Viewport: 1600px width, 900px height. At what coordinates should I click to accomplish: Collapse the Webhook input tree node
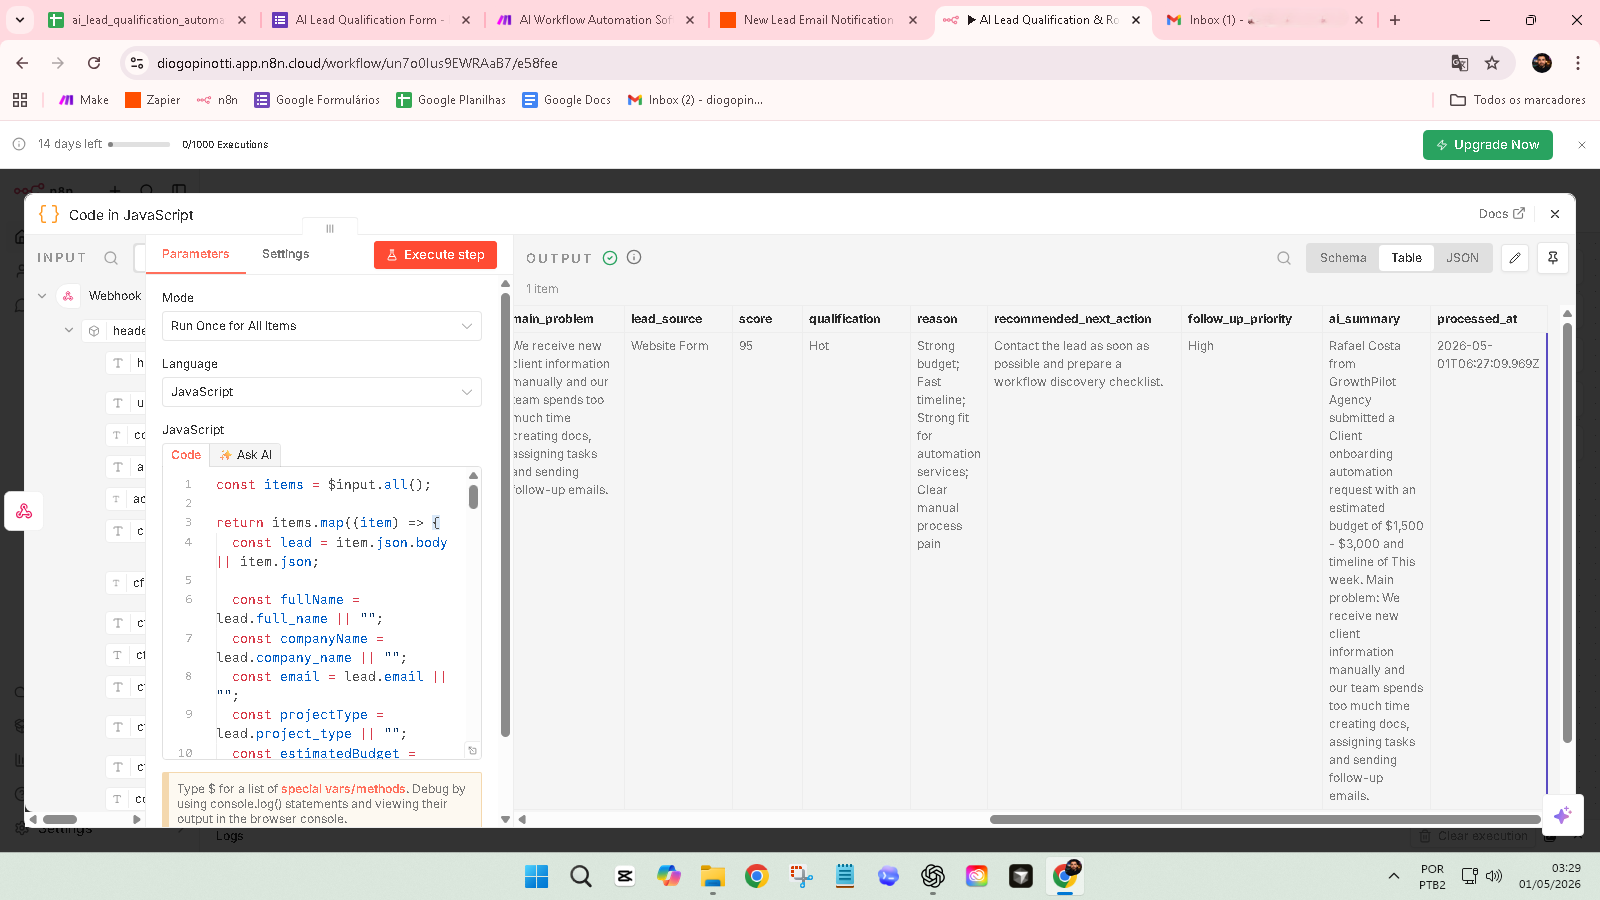[x=42, y=296]
